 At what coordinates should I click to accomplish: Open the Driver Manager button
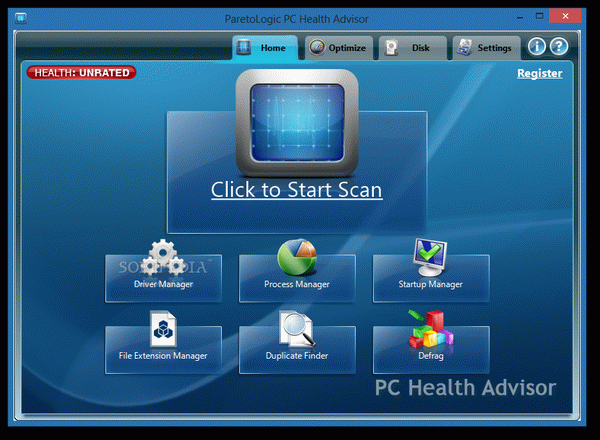(163, 279)
